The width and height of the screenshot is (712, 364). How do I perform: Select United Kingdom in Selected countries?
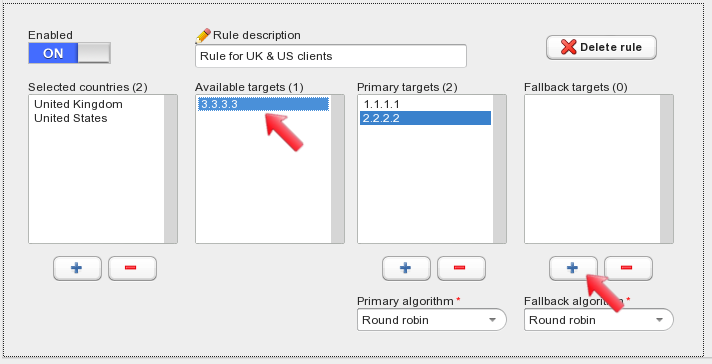78,104
